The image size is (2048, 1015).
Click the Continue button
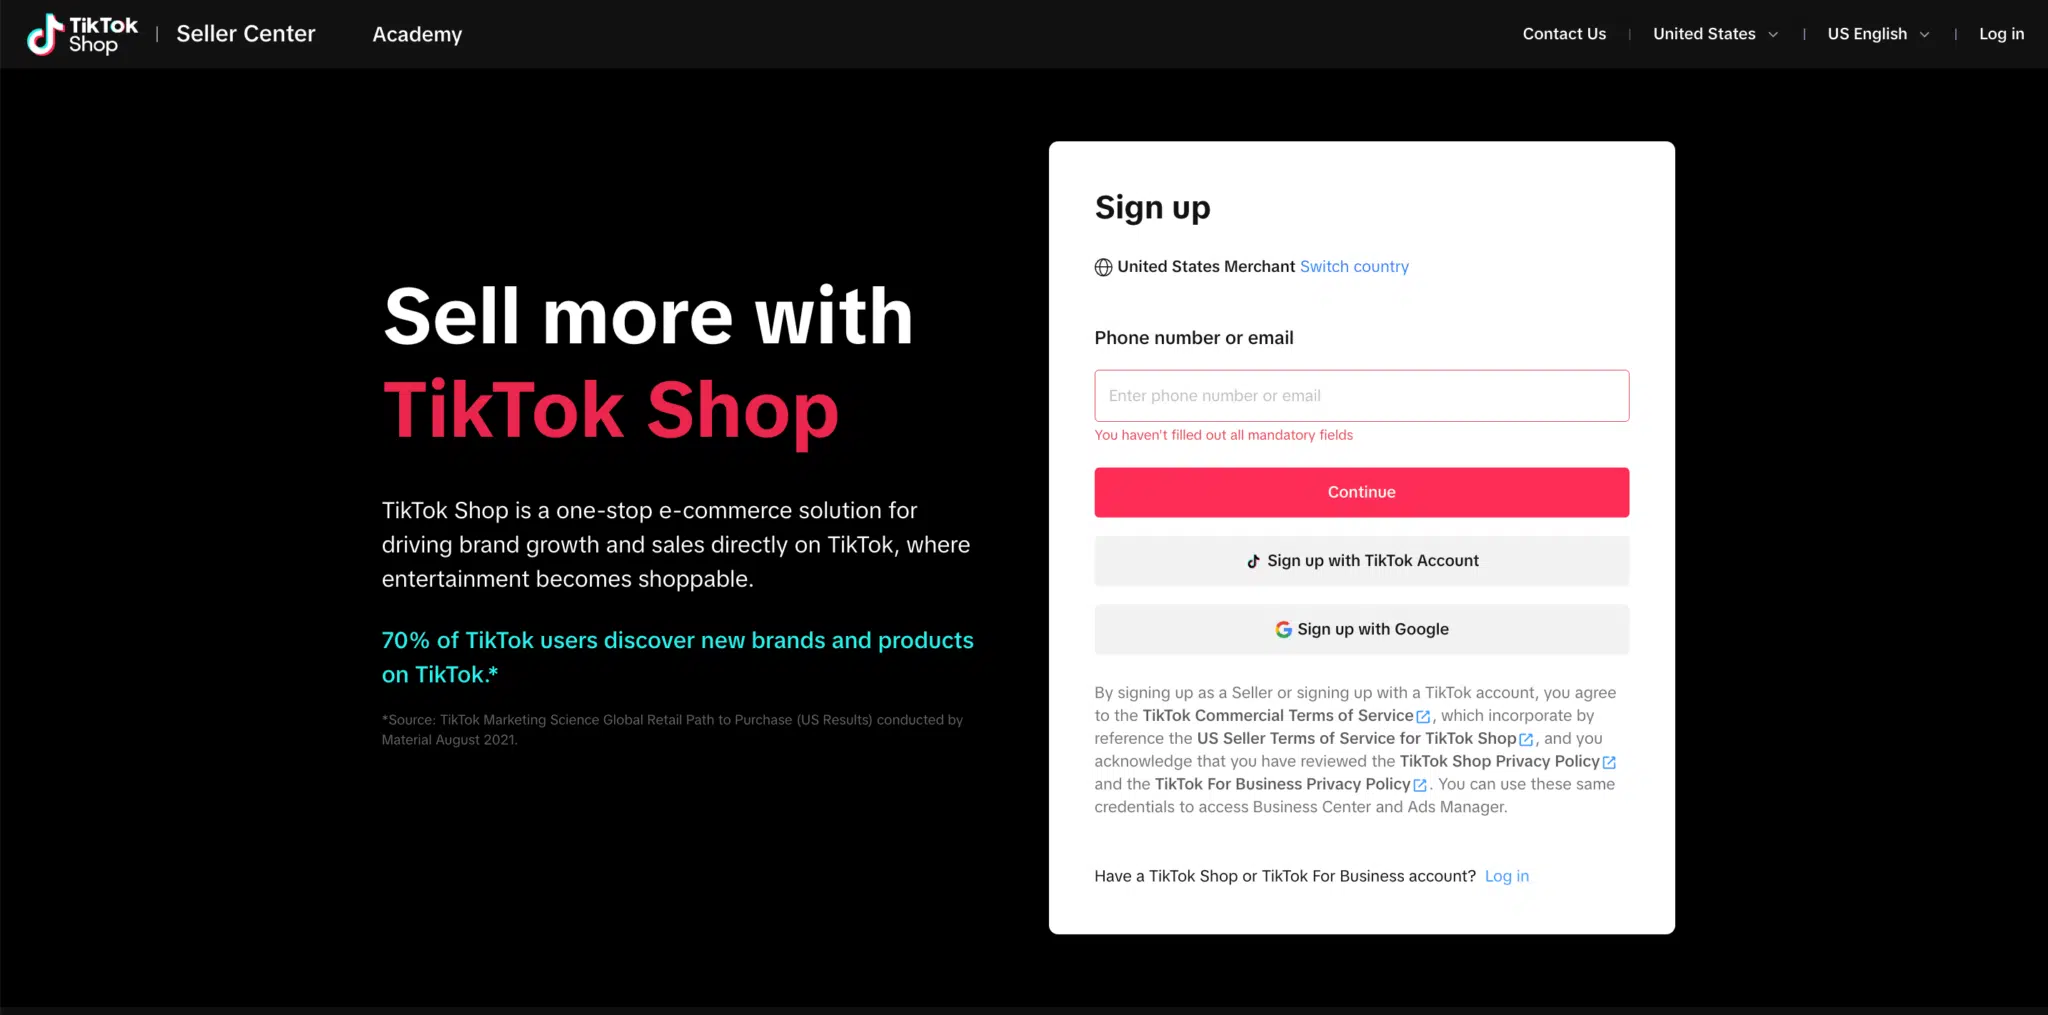click(1361, 492)
